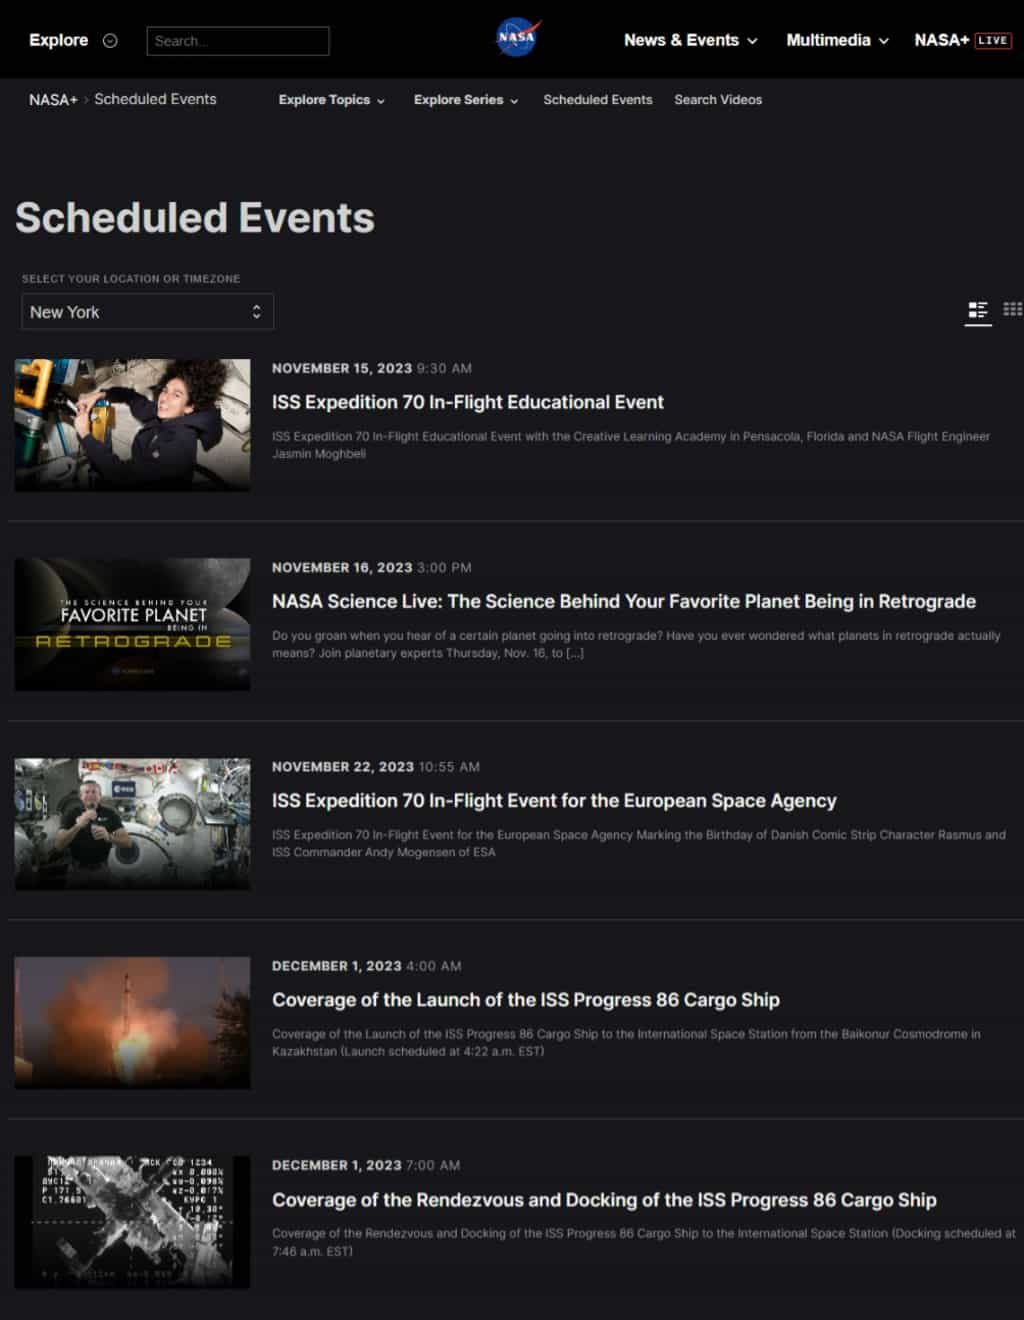Open Explore Topics dropdown
1024x1320 pixels.
(332, 100)
